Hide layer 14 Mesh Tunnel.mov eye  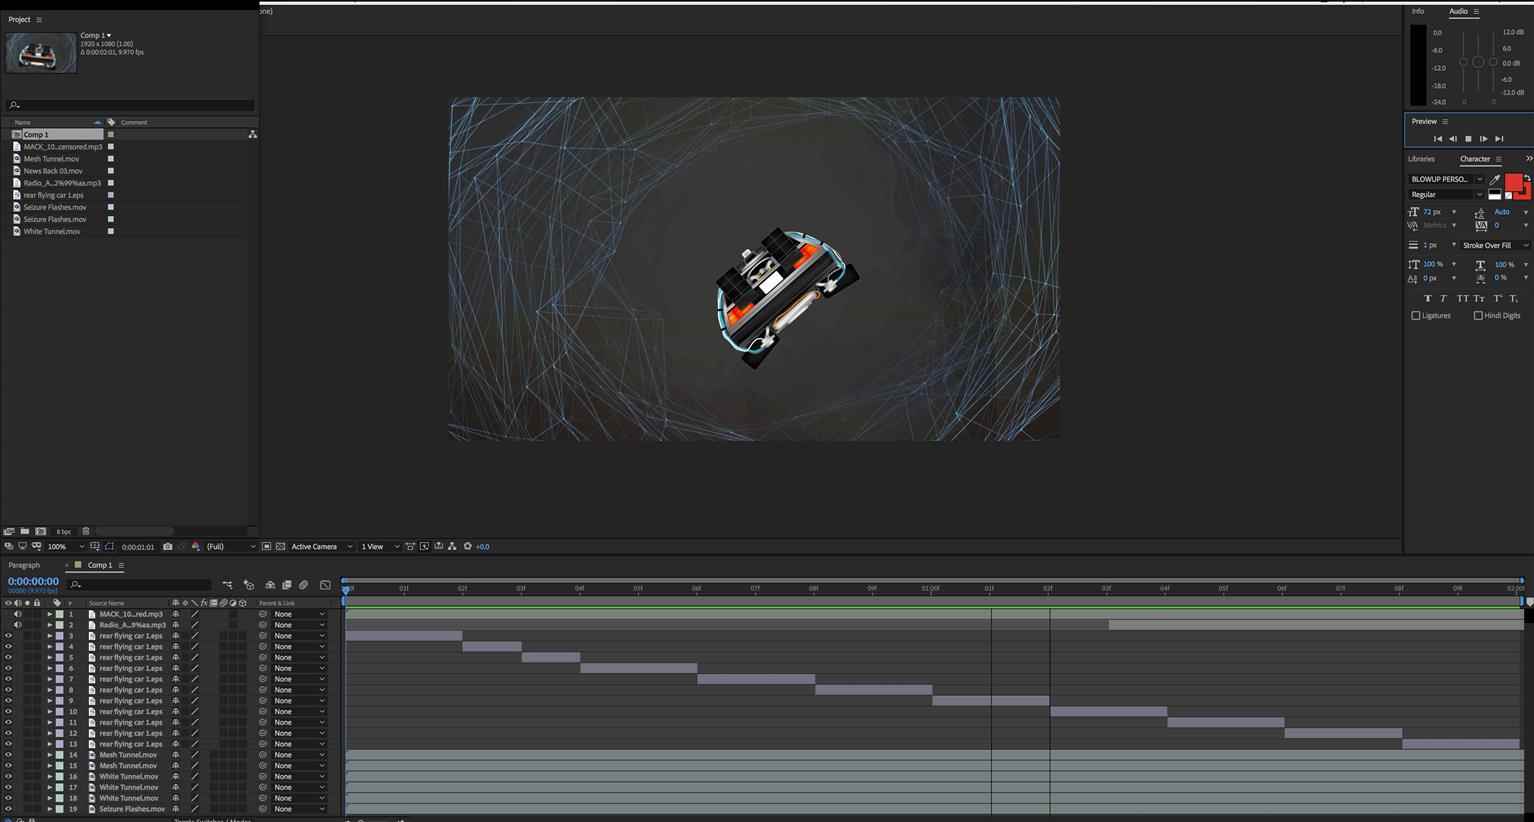tap(8, 755)
